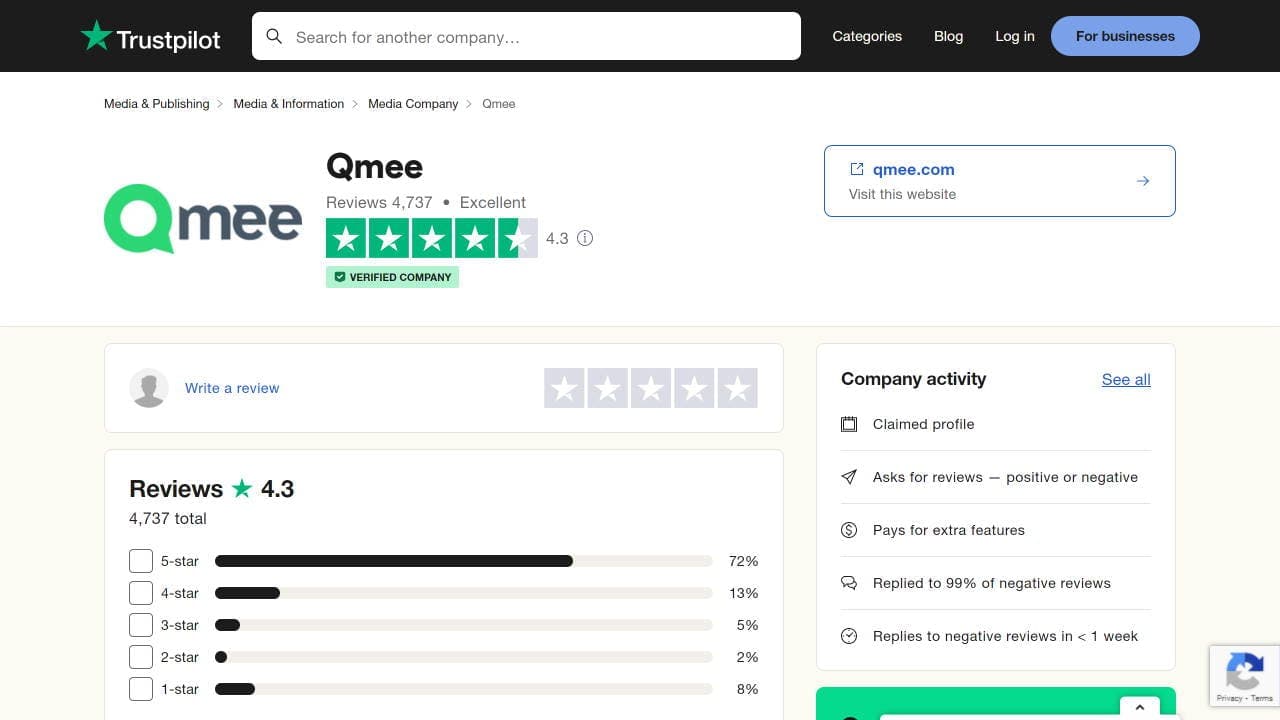Screen dimensions: 1280x720
Task: Click the arrow icon in website card
Action: click(x=1143, y=181)
